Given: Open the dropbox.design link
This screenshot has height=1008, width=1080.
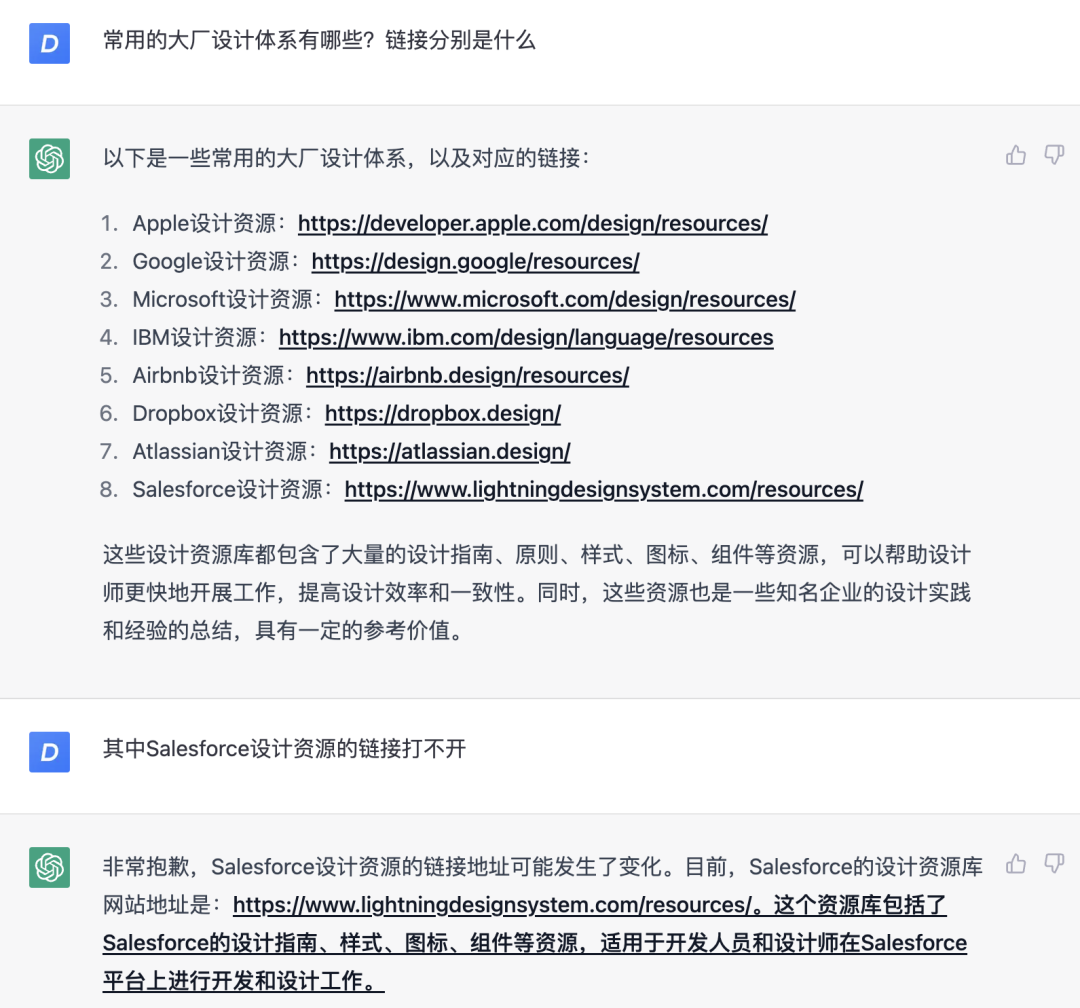Looking at the screenshot, I should [443, 413].
